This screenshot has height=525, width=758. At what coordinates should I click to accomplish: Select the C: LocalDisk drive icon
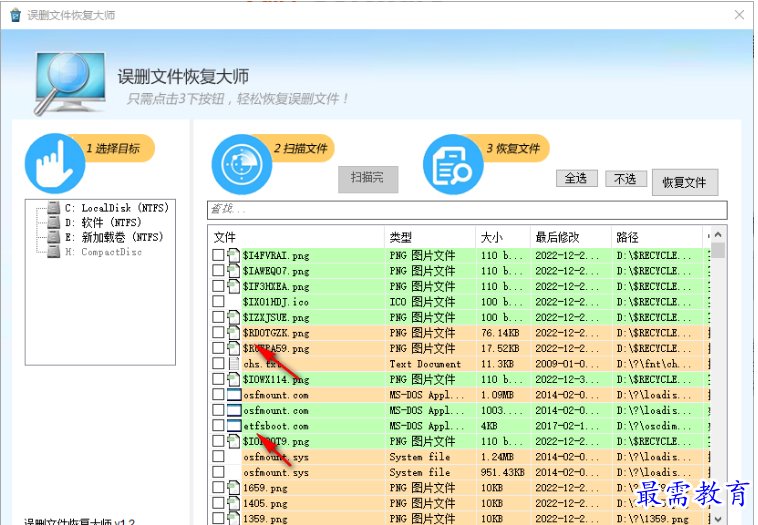[54, 208]
